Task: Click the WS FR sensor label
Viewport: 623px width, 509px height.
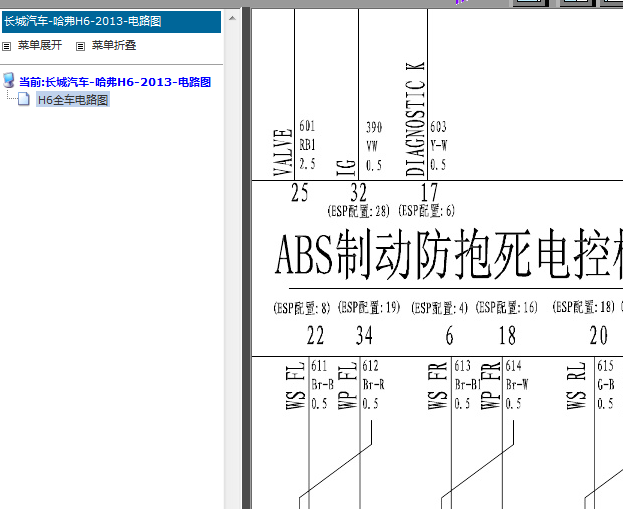Action: click(x=437, y=386)
